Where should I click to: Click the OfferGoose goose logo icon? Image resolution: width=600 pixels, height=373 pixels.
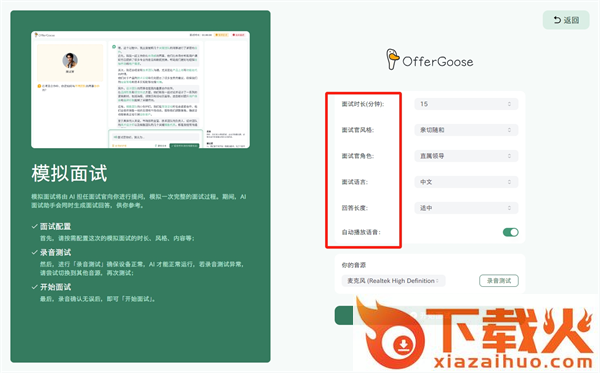click(392, 59)
